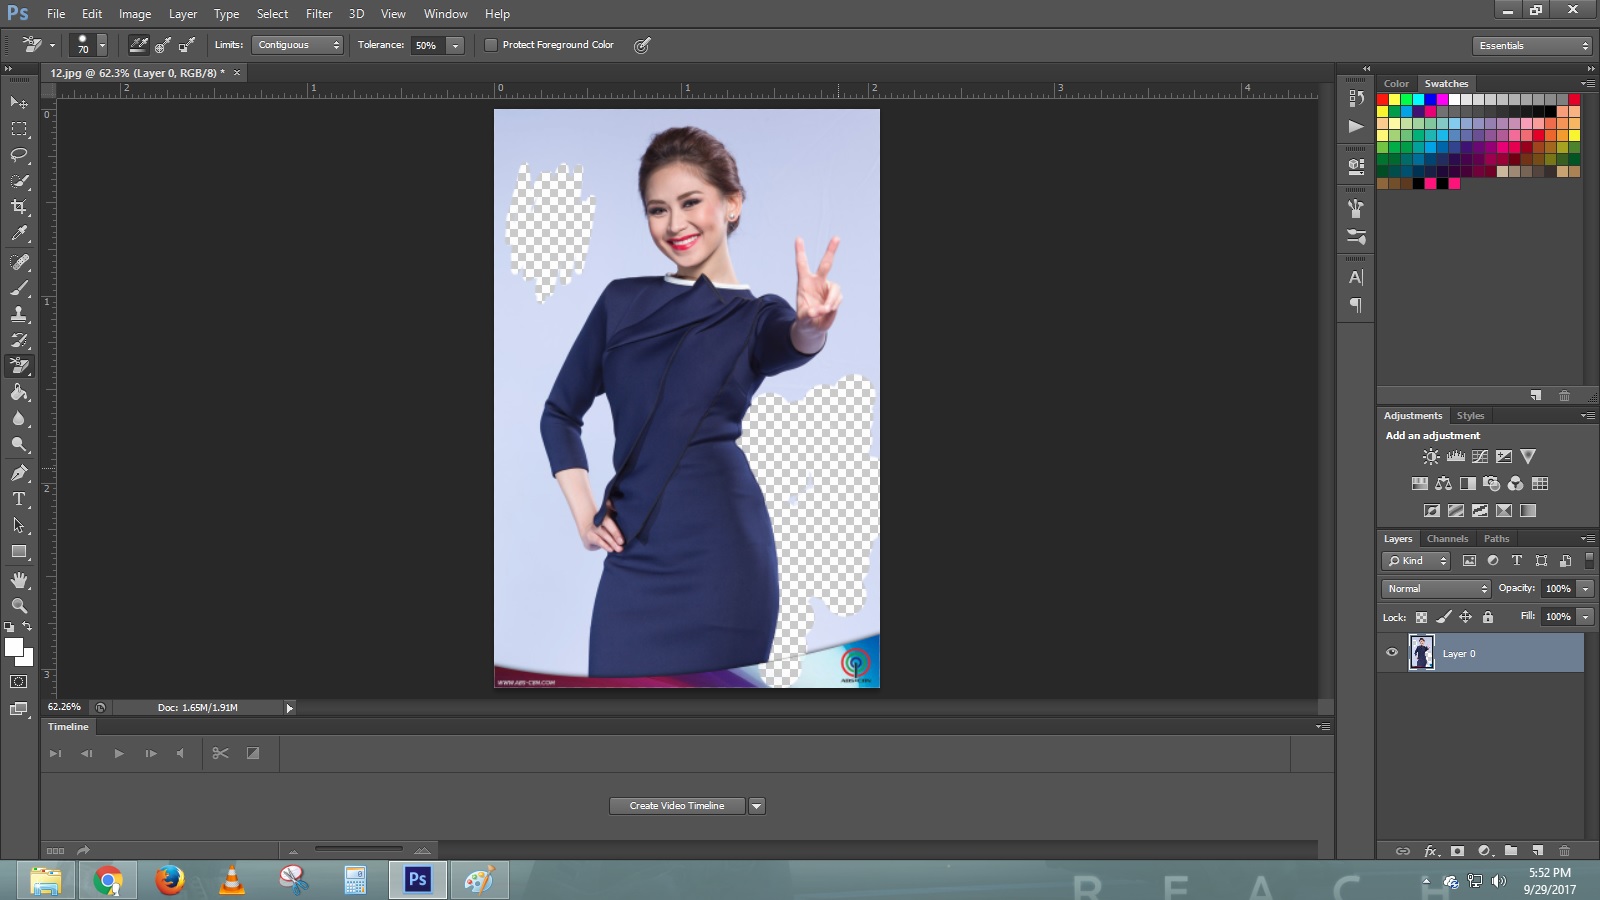Select the Healing Brush tool

18,261
